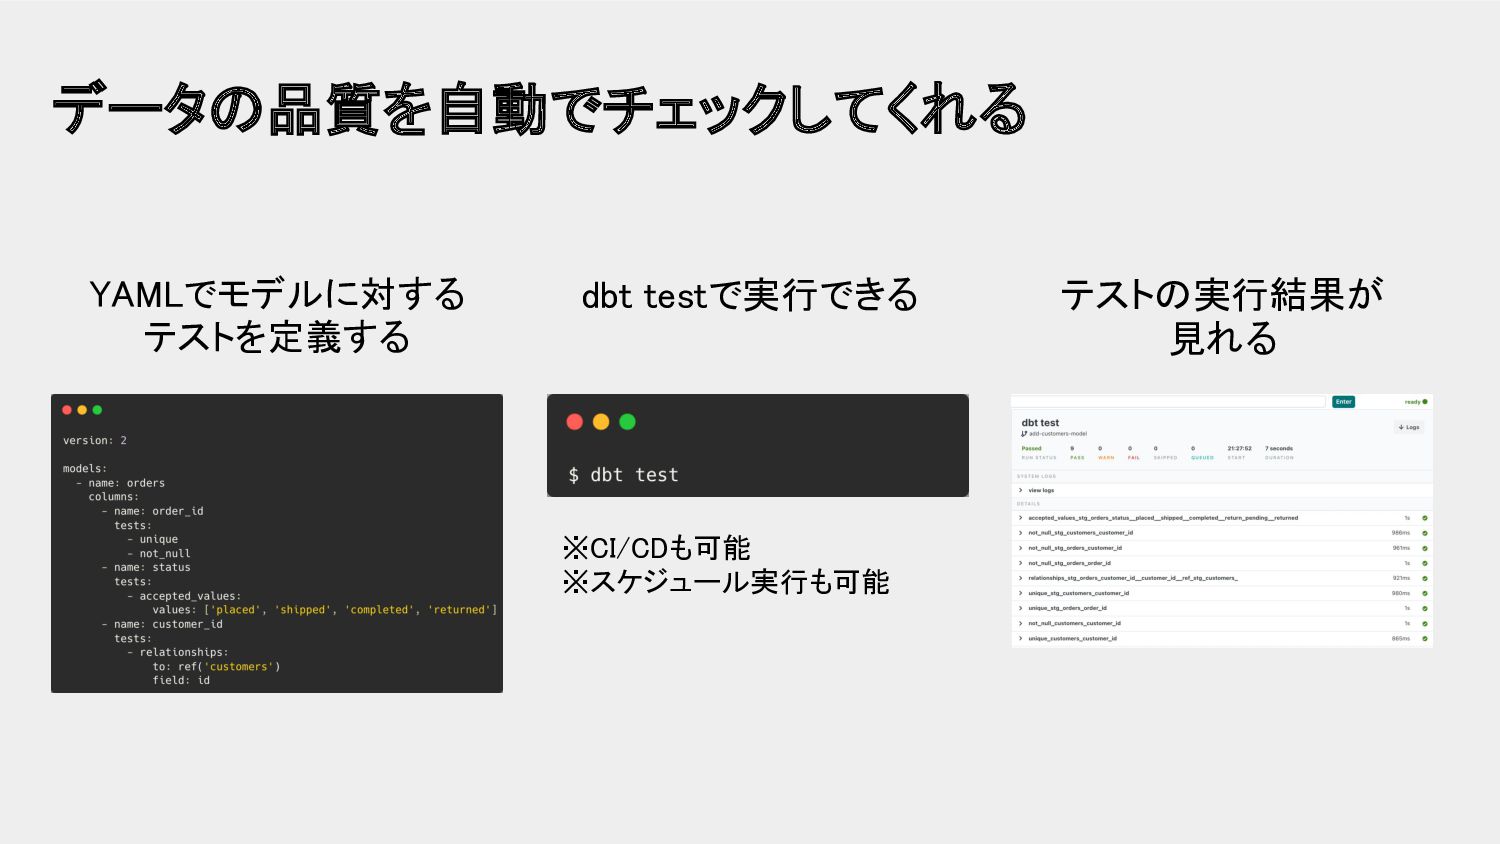
Task: Click the git branch icon near add-customers-model
Action: 1024,434
